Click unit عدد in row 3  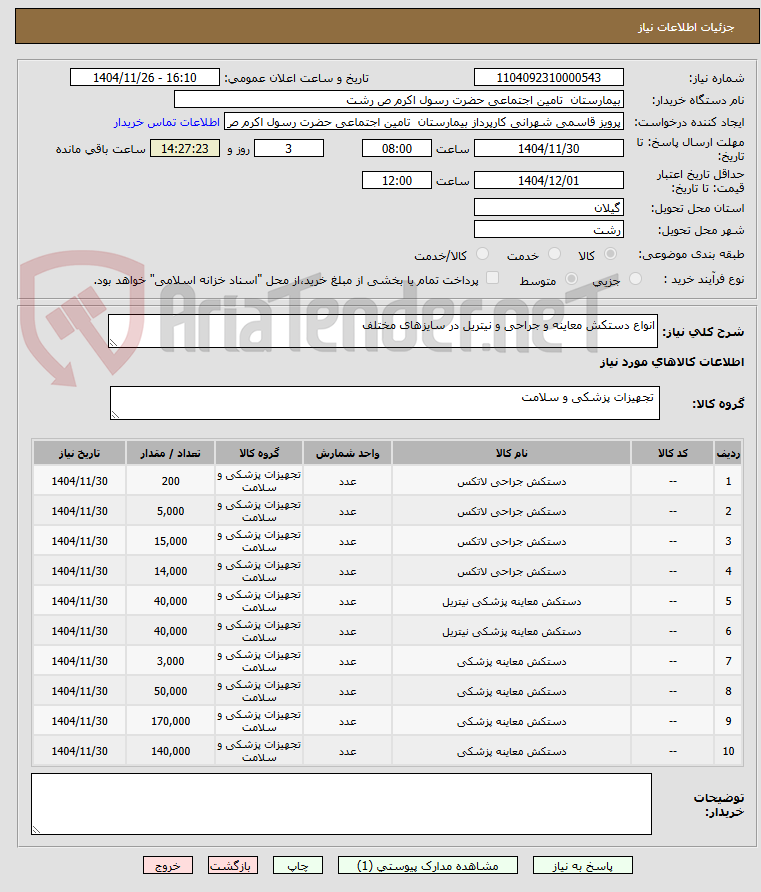point(348,542)
